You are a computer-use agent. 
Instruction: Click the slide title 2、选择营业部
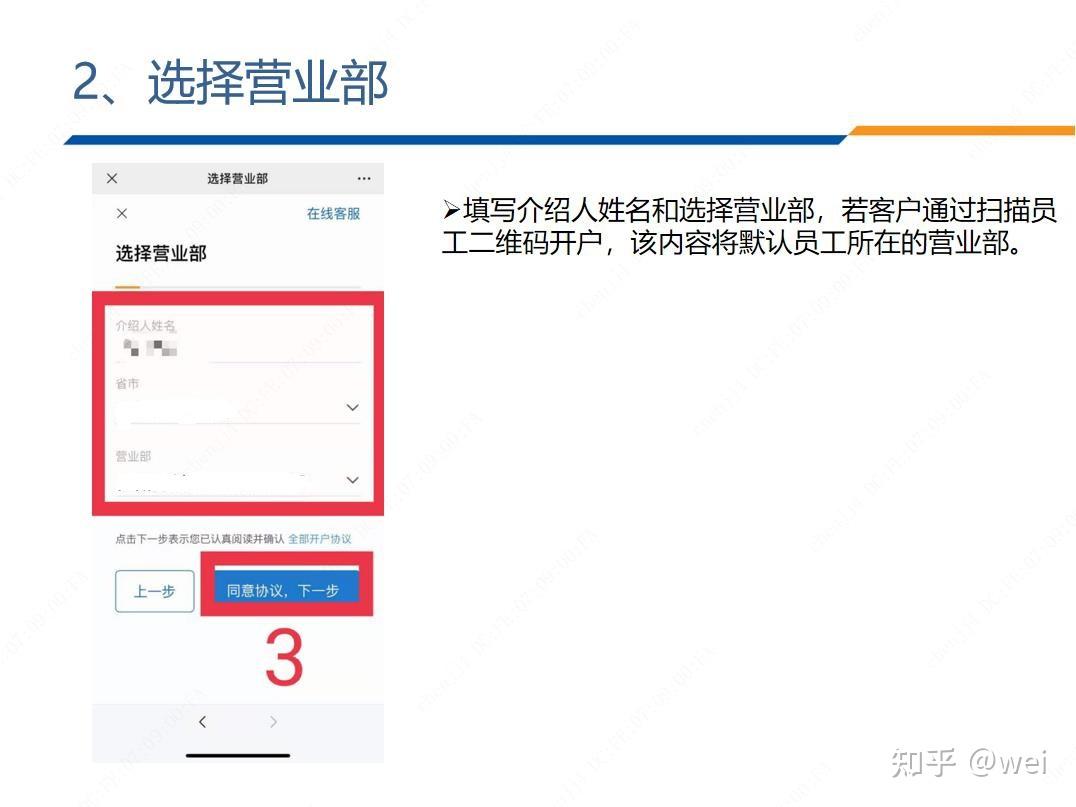[x=231, y=82]
